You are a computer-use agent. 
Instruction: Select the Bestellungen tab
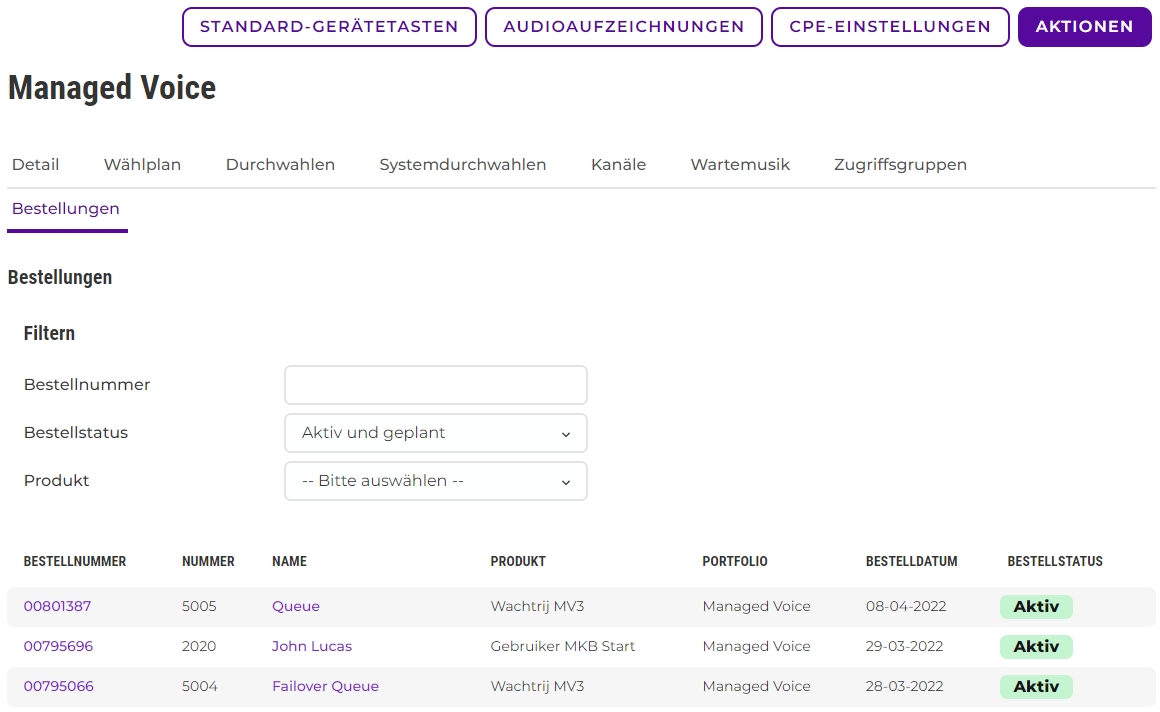tap(66, 209)
